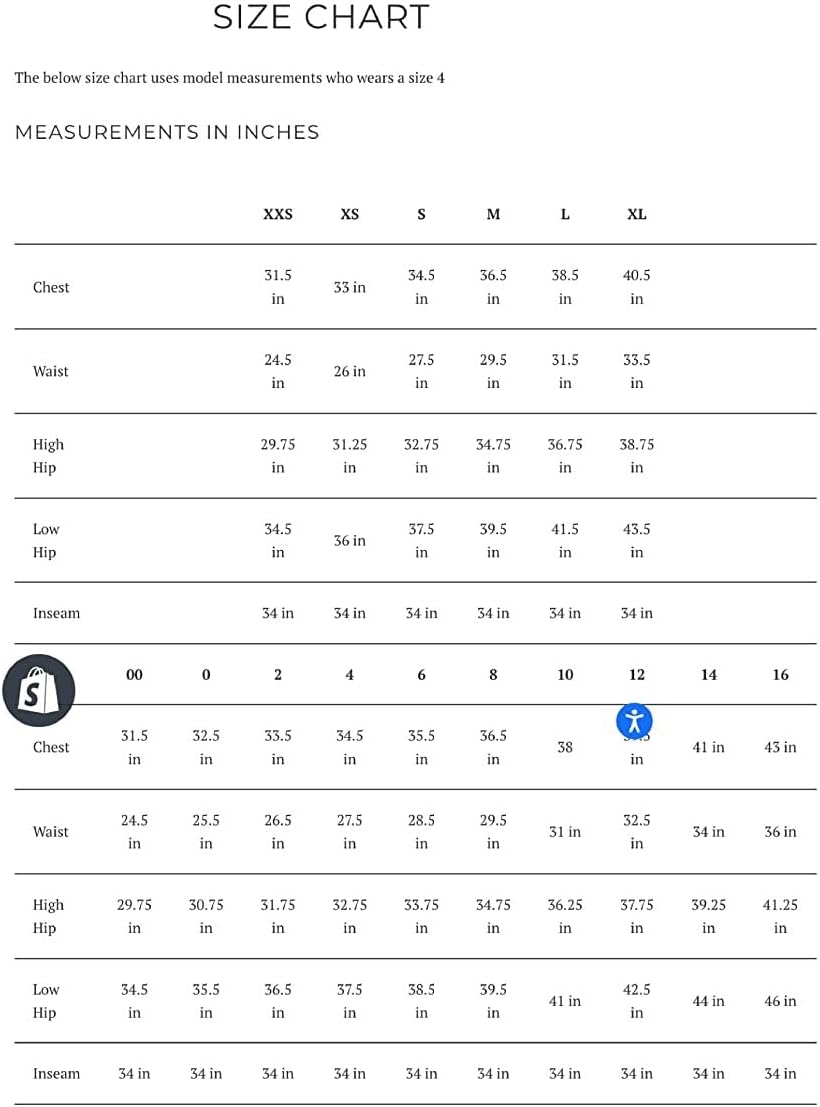Select the XS size column header
The height and width of the screenshot is (1107, 820).
coord(349,214)
